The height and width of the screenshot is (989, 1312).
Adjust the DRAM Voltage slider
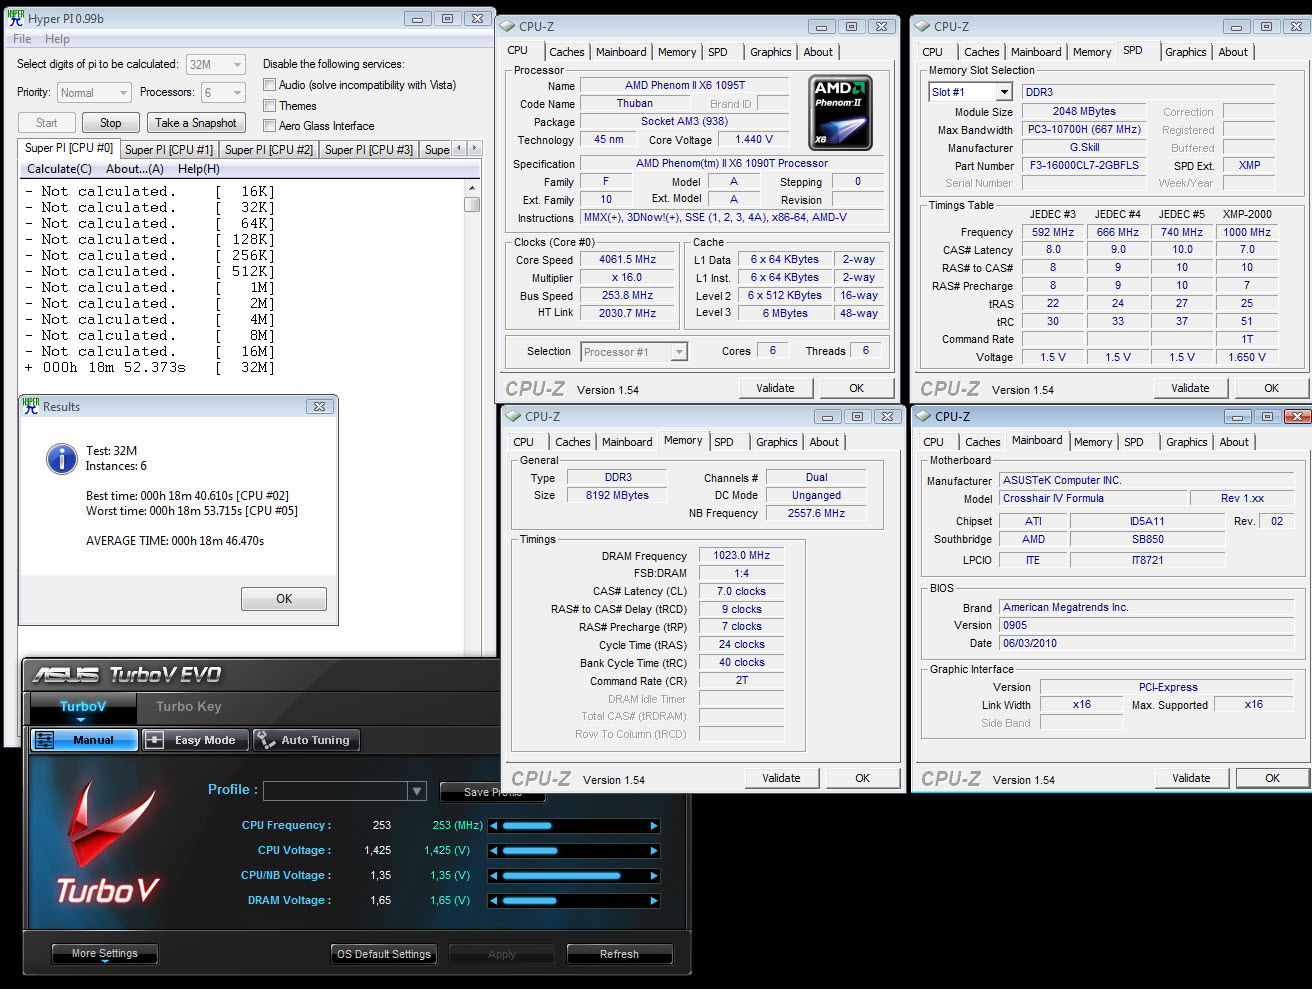[574, 901]
